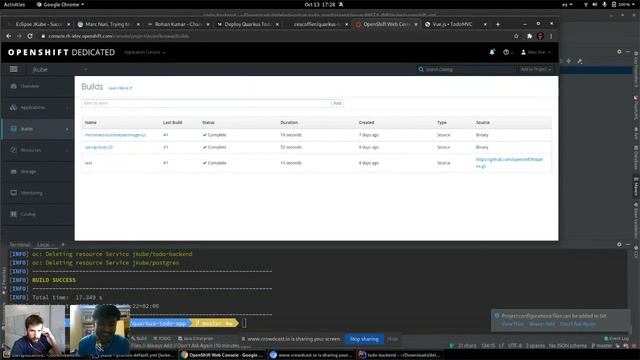Screen dimensions: 640x360
Task: Open the jkube project selector dropdown
Action: pyautogui.click(x=60, y=69)
